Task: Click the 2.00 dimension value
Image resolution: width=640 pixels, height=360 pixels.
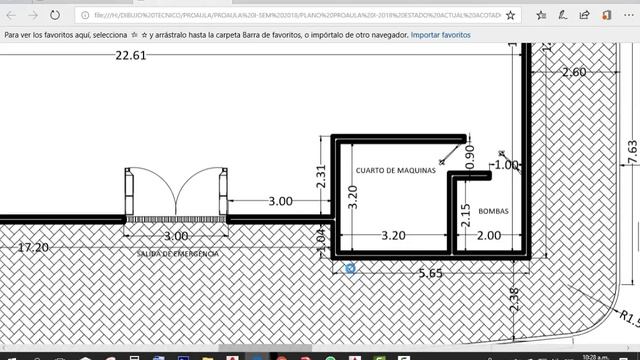Action: point(489,236)
